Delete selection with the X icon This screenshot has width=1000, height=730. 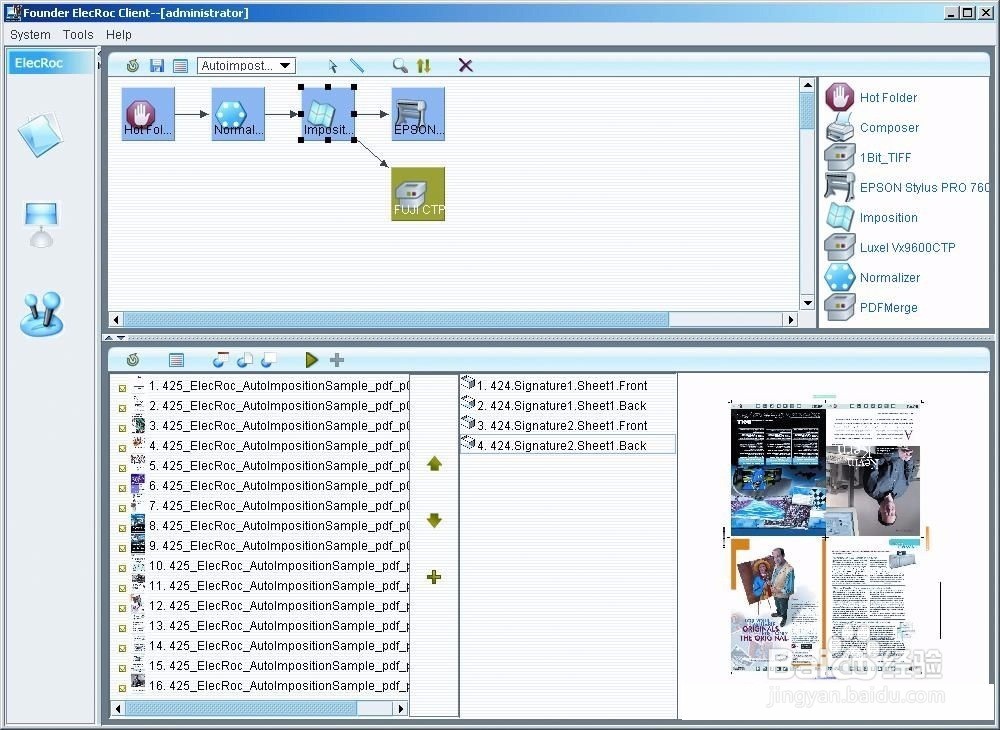point(466,65)
